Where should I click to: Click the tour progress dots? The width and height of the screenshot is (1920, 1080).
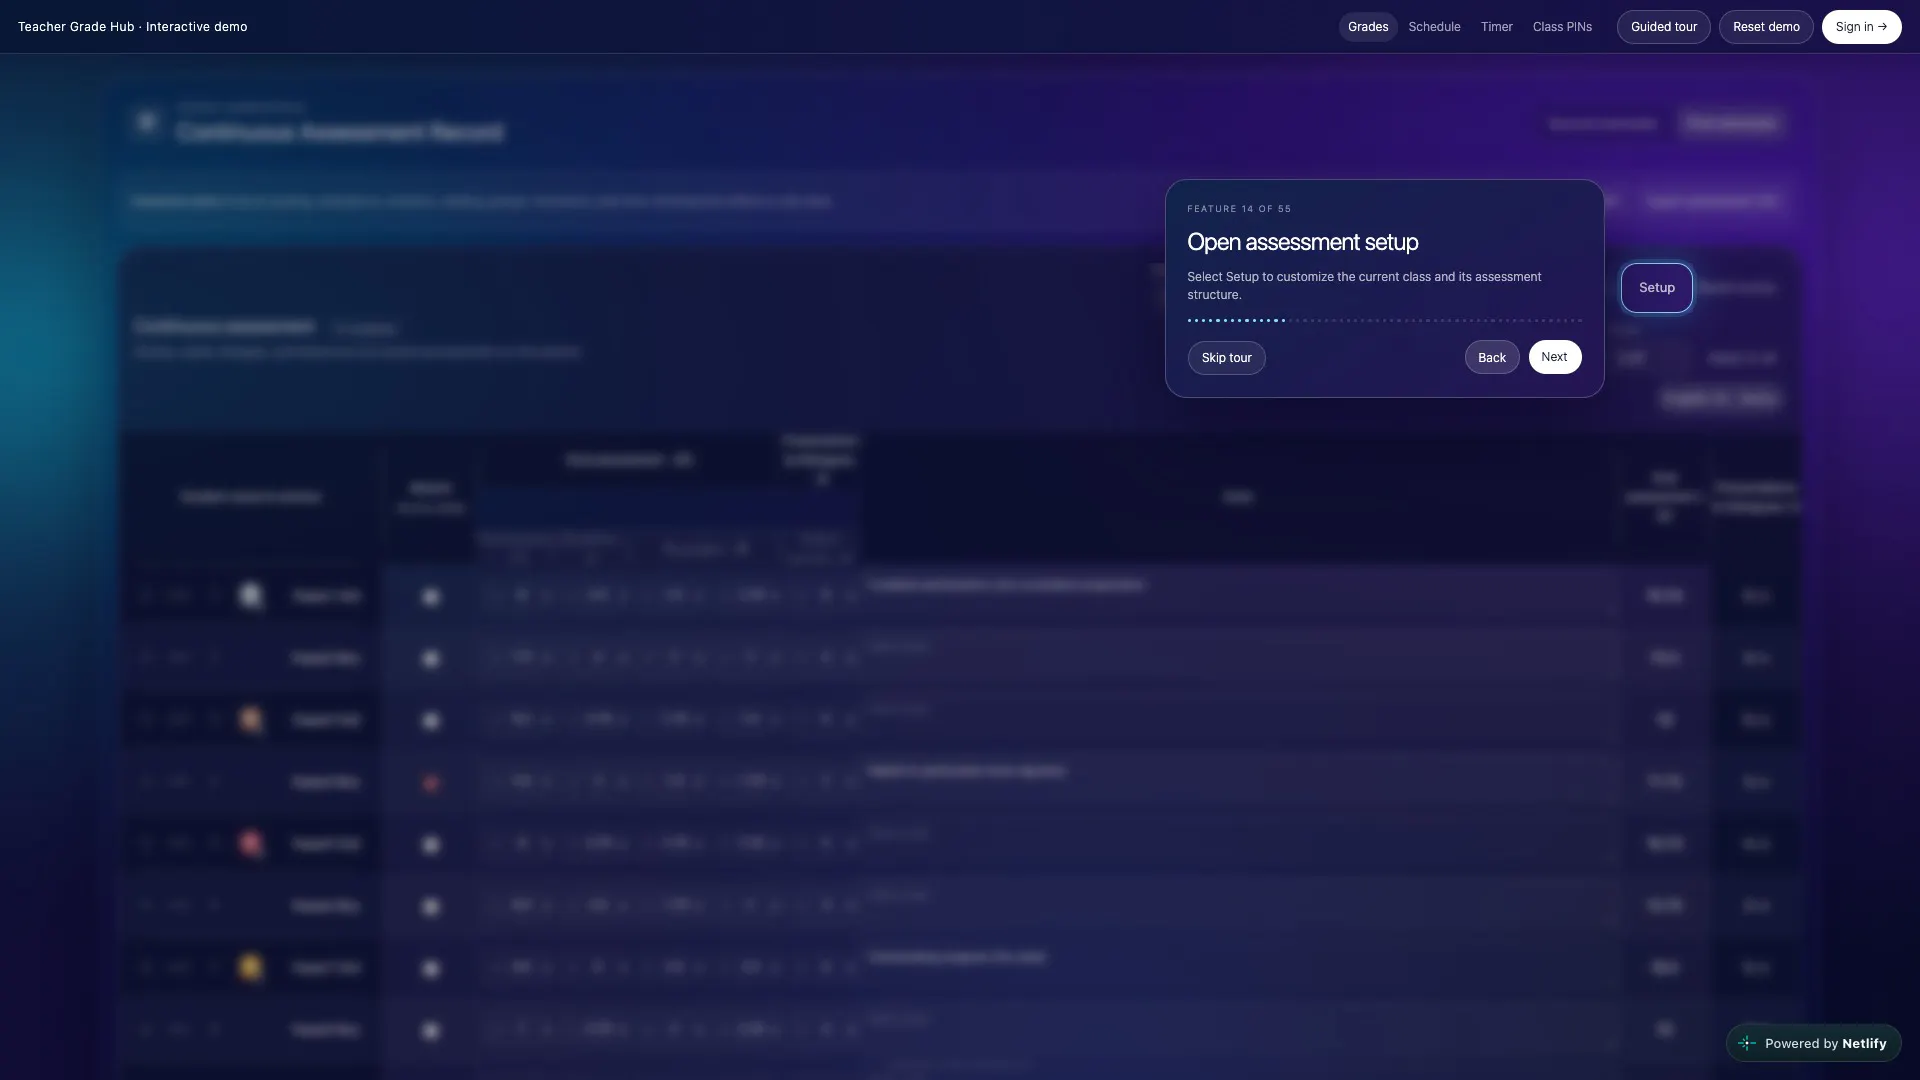(x=1384, y=320)
